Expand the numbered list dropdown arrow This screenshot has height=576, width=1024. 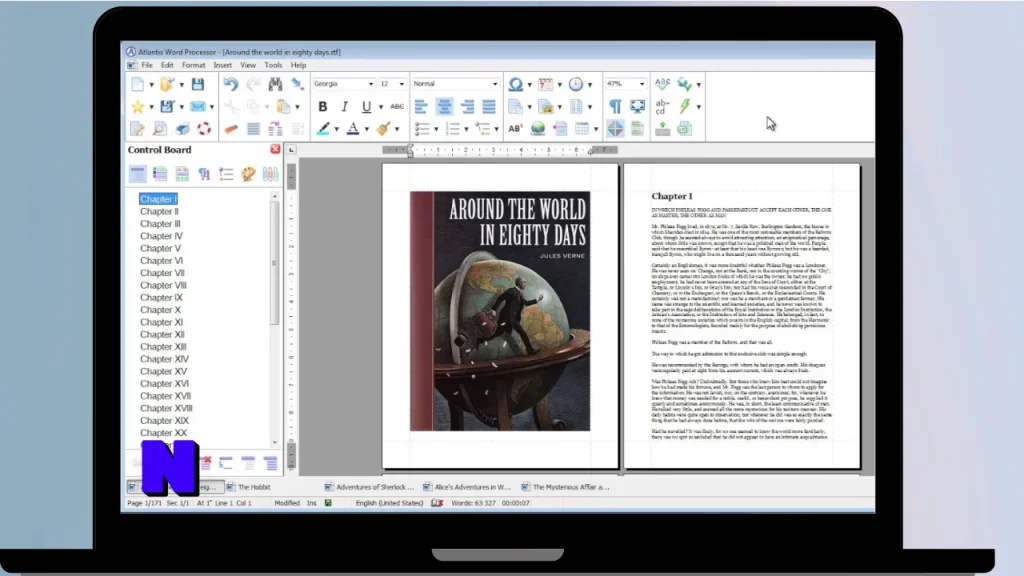click(x=466, y=129)
